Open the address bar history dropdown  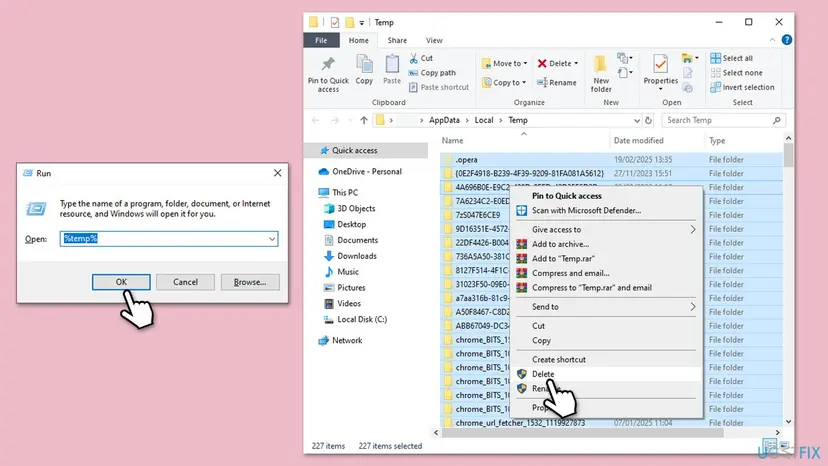click(636, 120)
